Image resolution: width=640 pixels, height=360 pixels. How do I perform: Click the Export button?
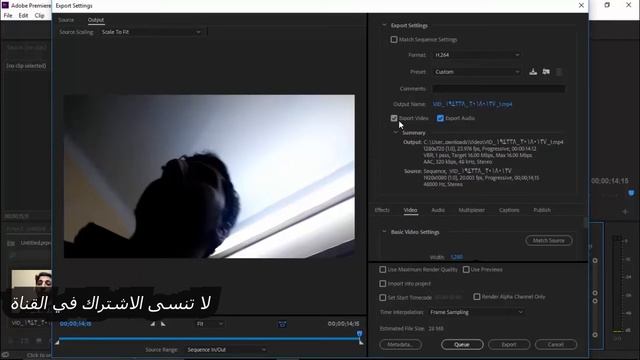coord(509,344)
